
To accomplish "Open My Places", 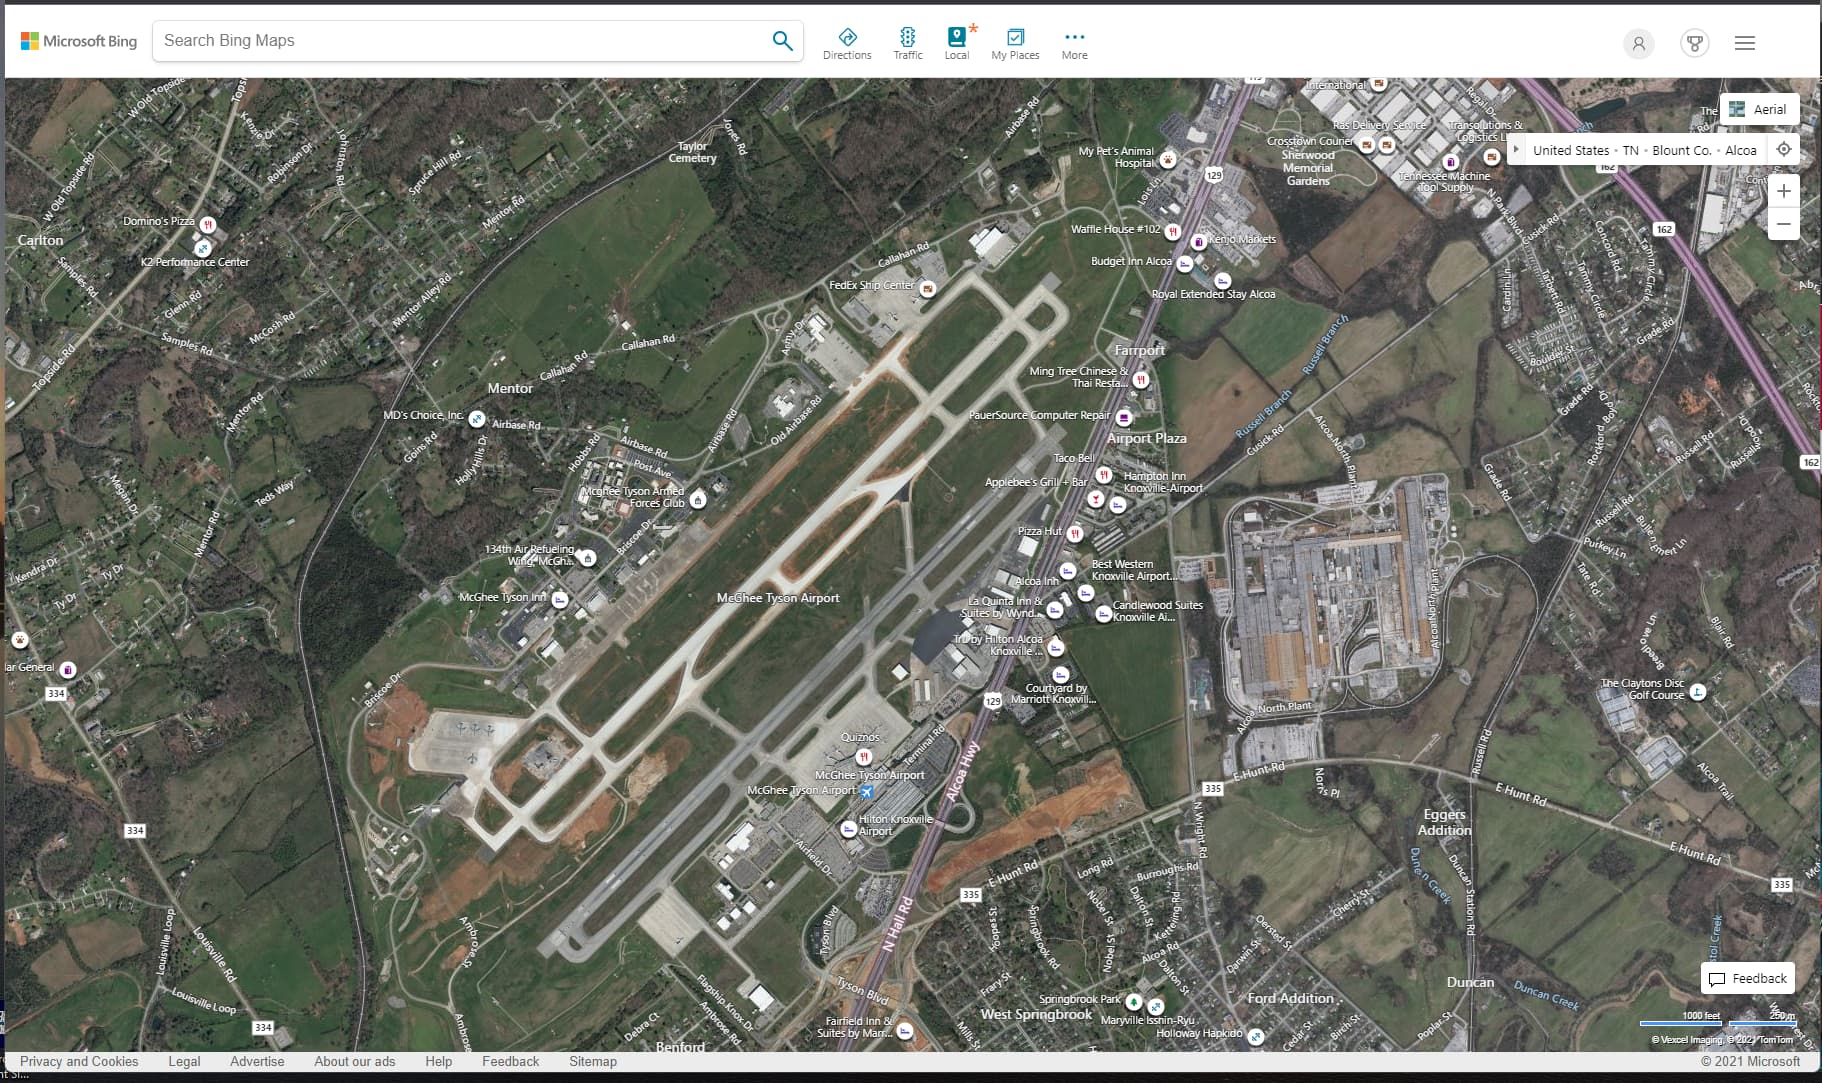I will pos(1015,43).
